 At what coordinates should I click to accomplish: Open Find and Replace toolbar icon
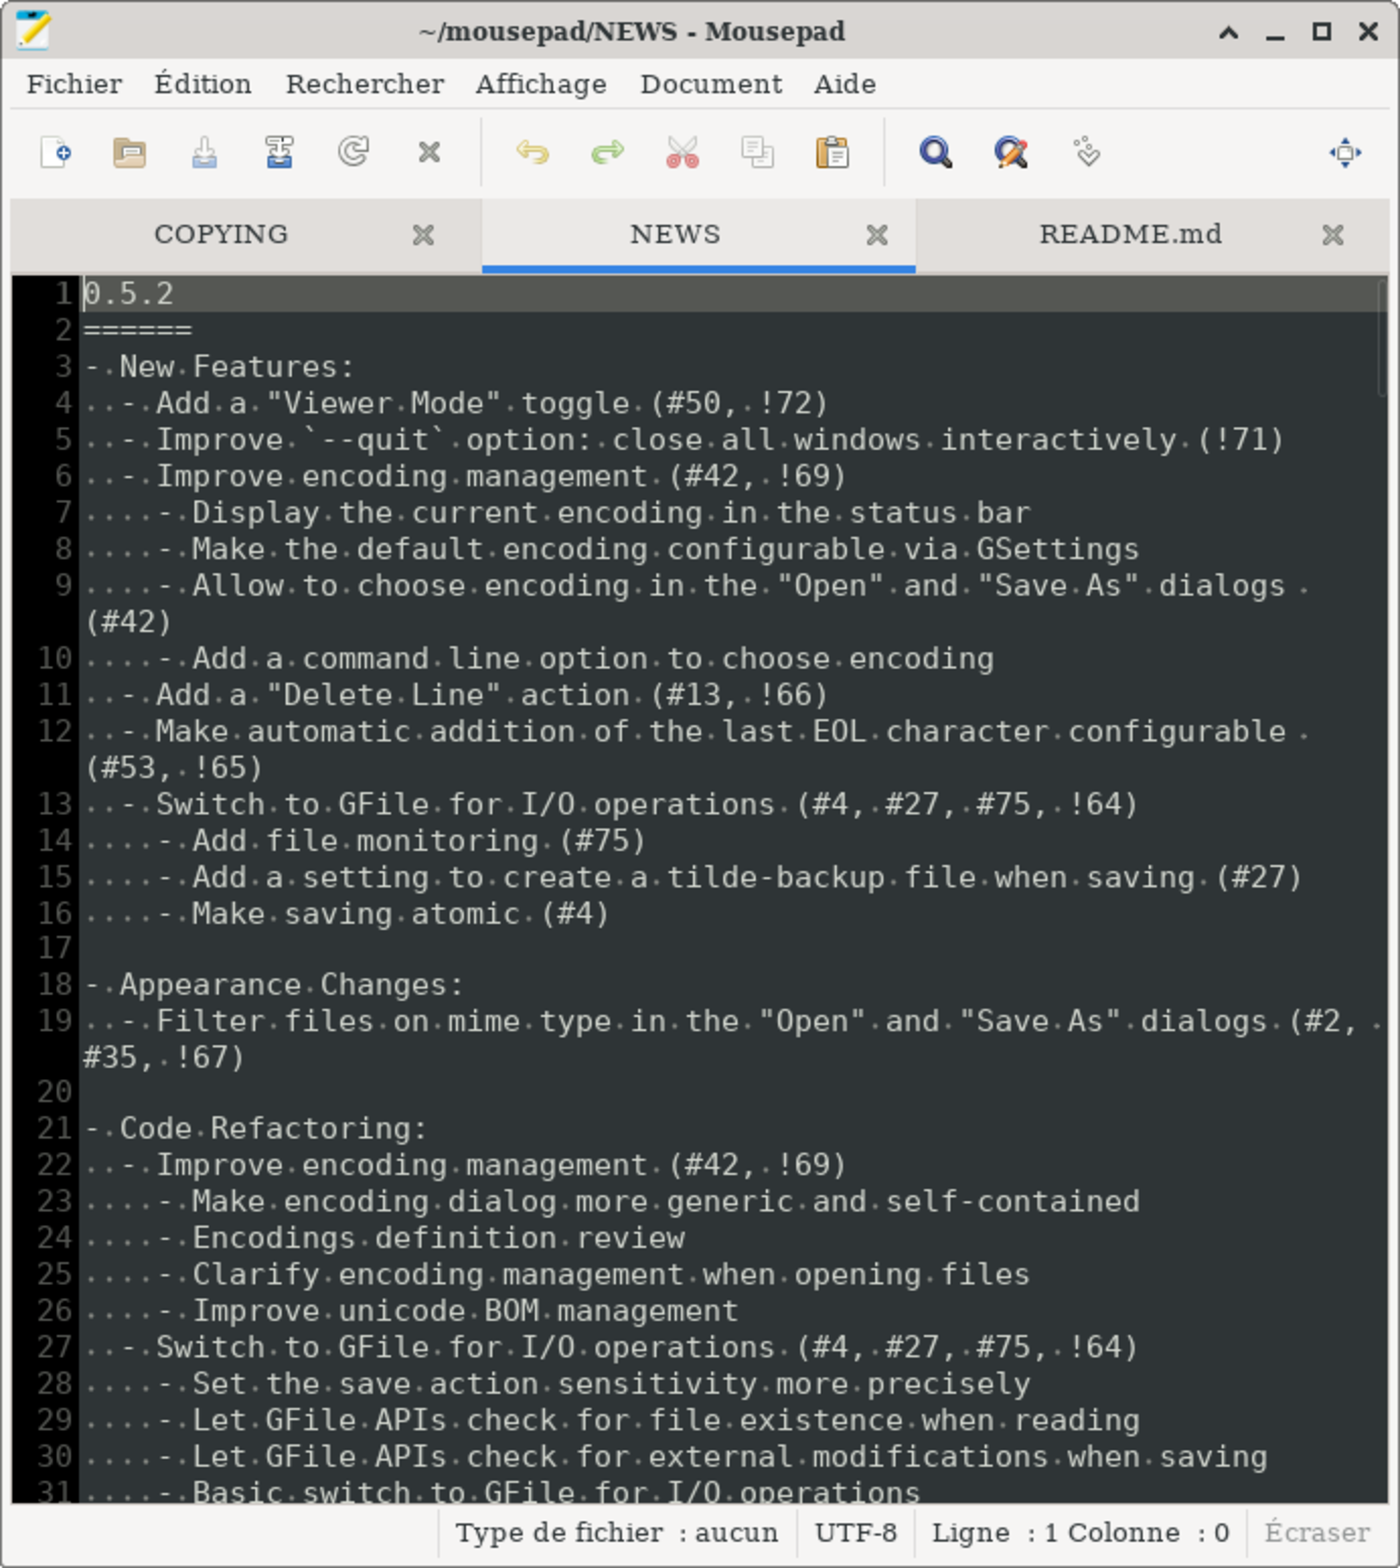pyautogui.click(x=1011, y=153)
